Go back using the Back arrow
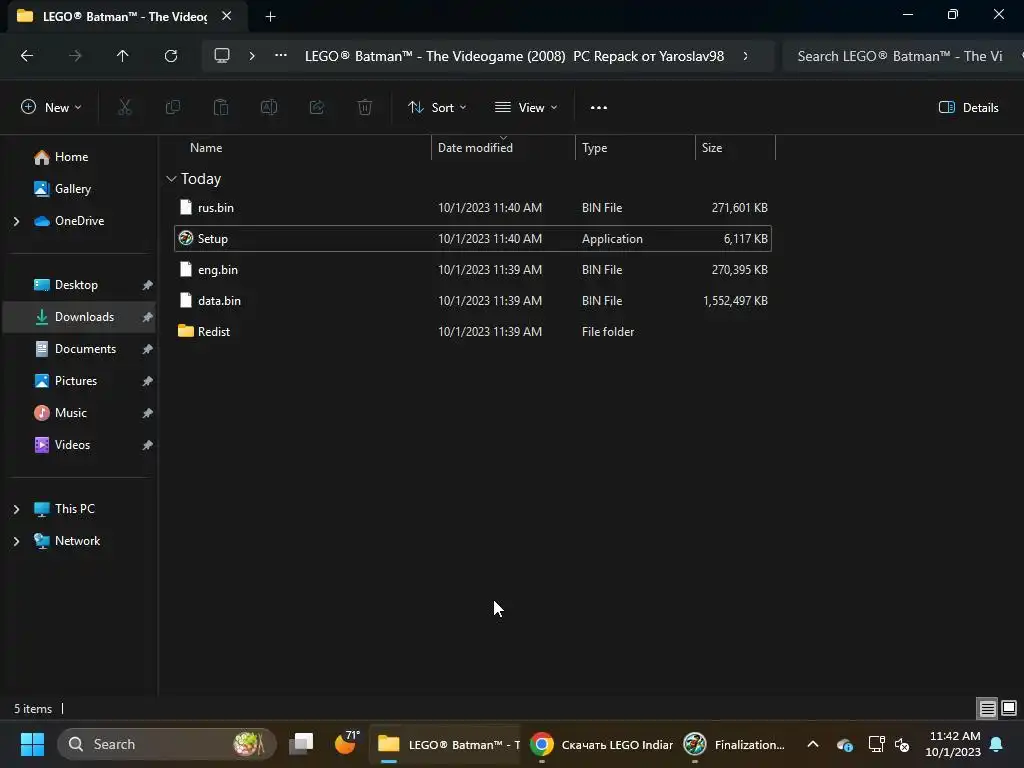 pyautogui.click(x=27, y=56)
